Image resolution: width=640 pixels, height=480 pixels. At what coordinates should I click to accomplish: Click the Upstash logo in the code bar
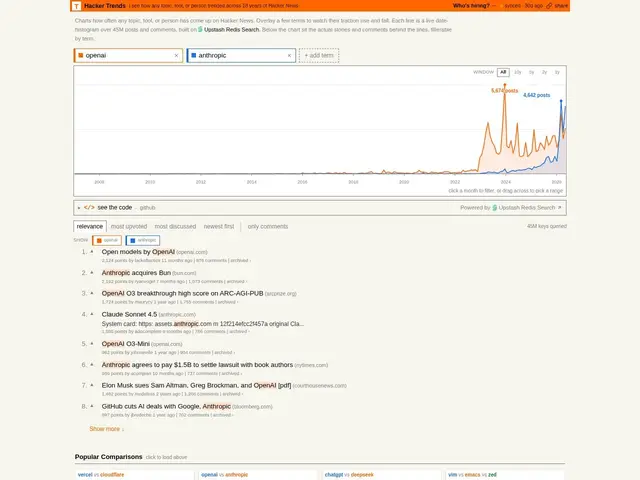[x=494, y=208]
